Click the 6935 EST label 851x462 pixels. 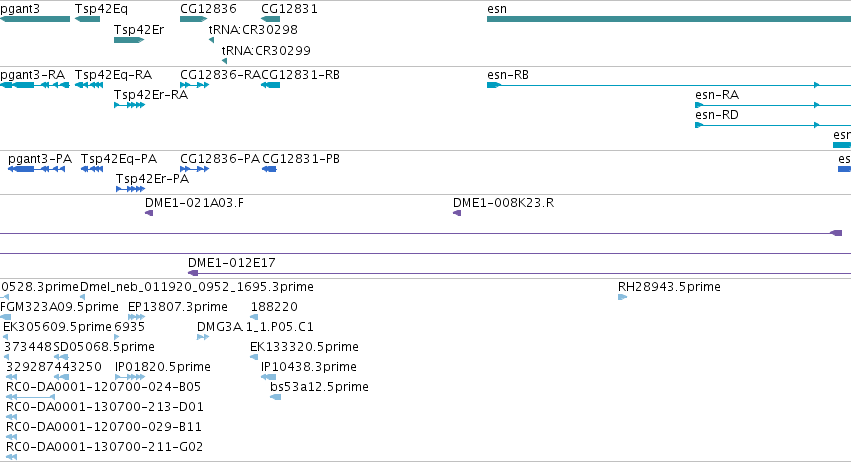click(x=130, y=327)
